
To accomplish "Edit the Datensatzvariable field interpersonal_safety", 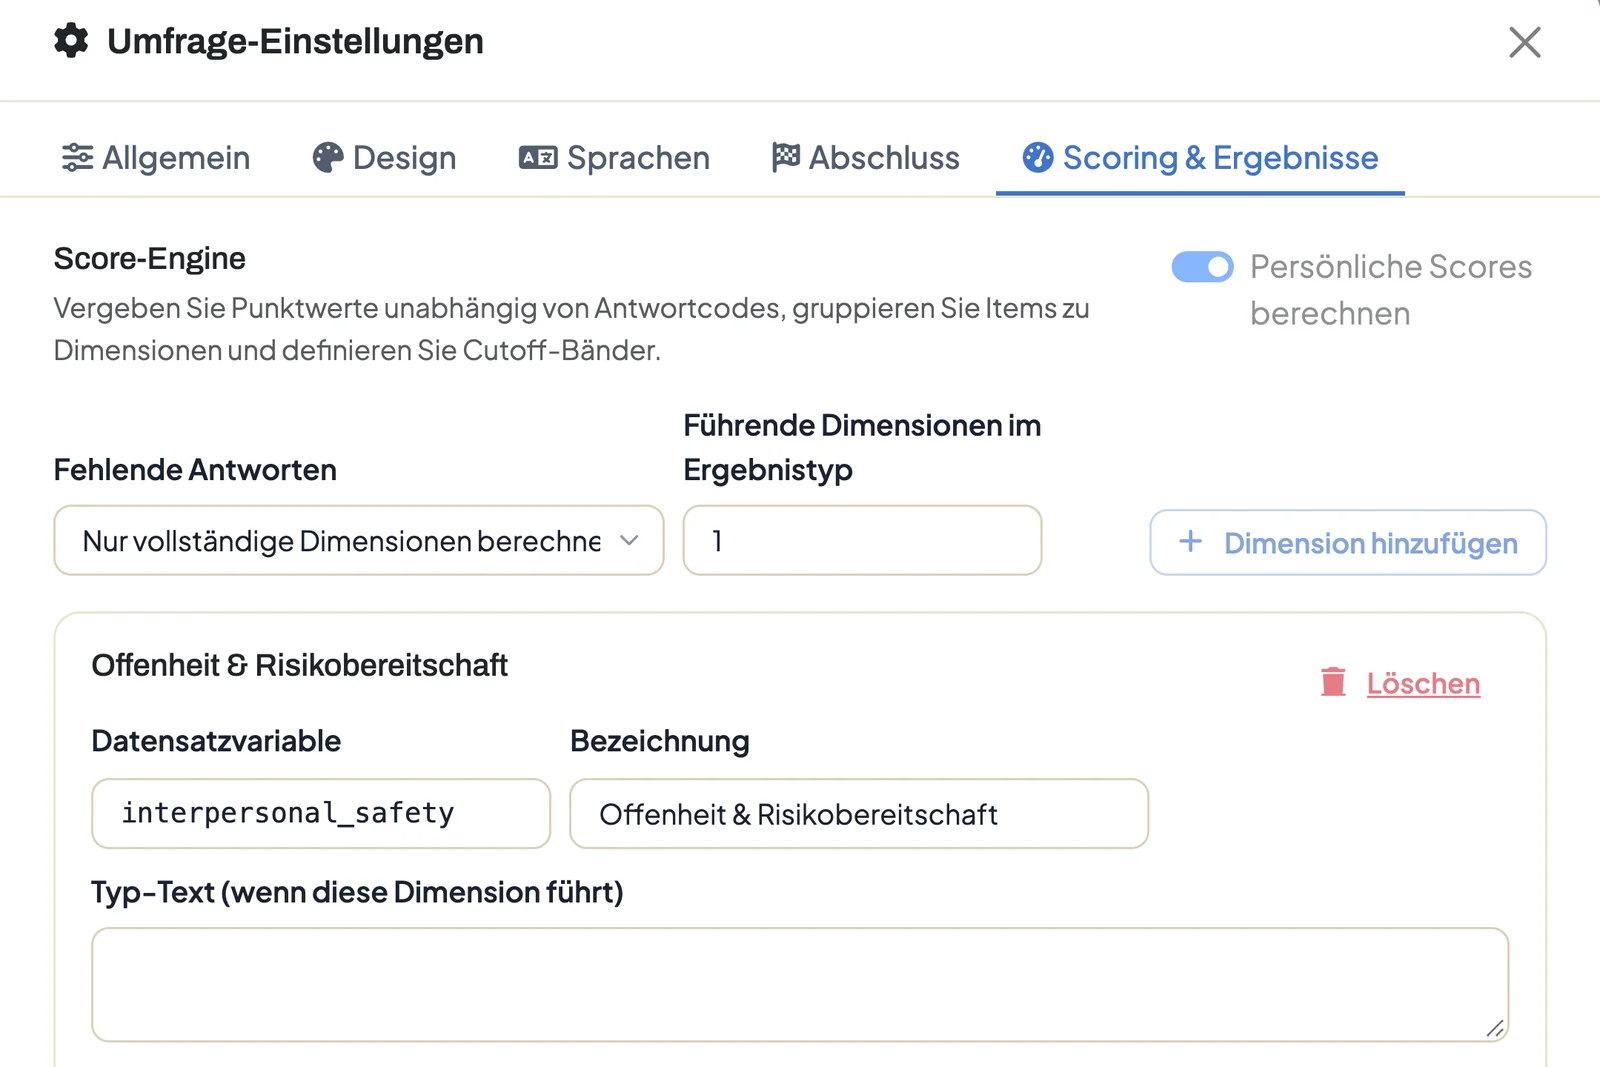I will click(x=321, y=813).
